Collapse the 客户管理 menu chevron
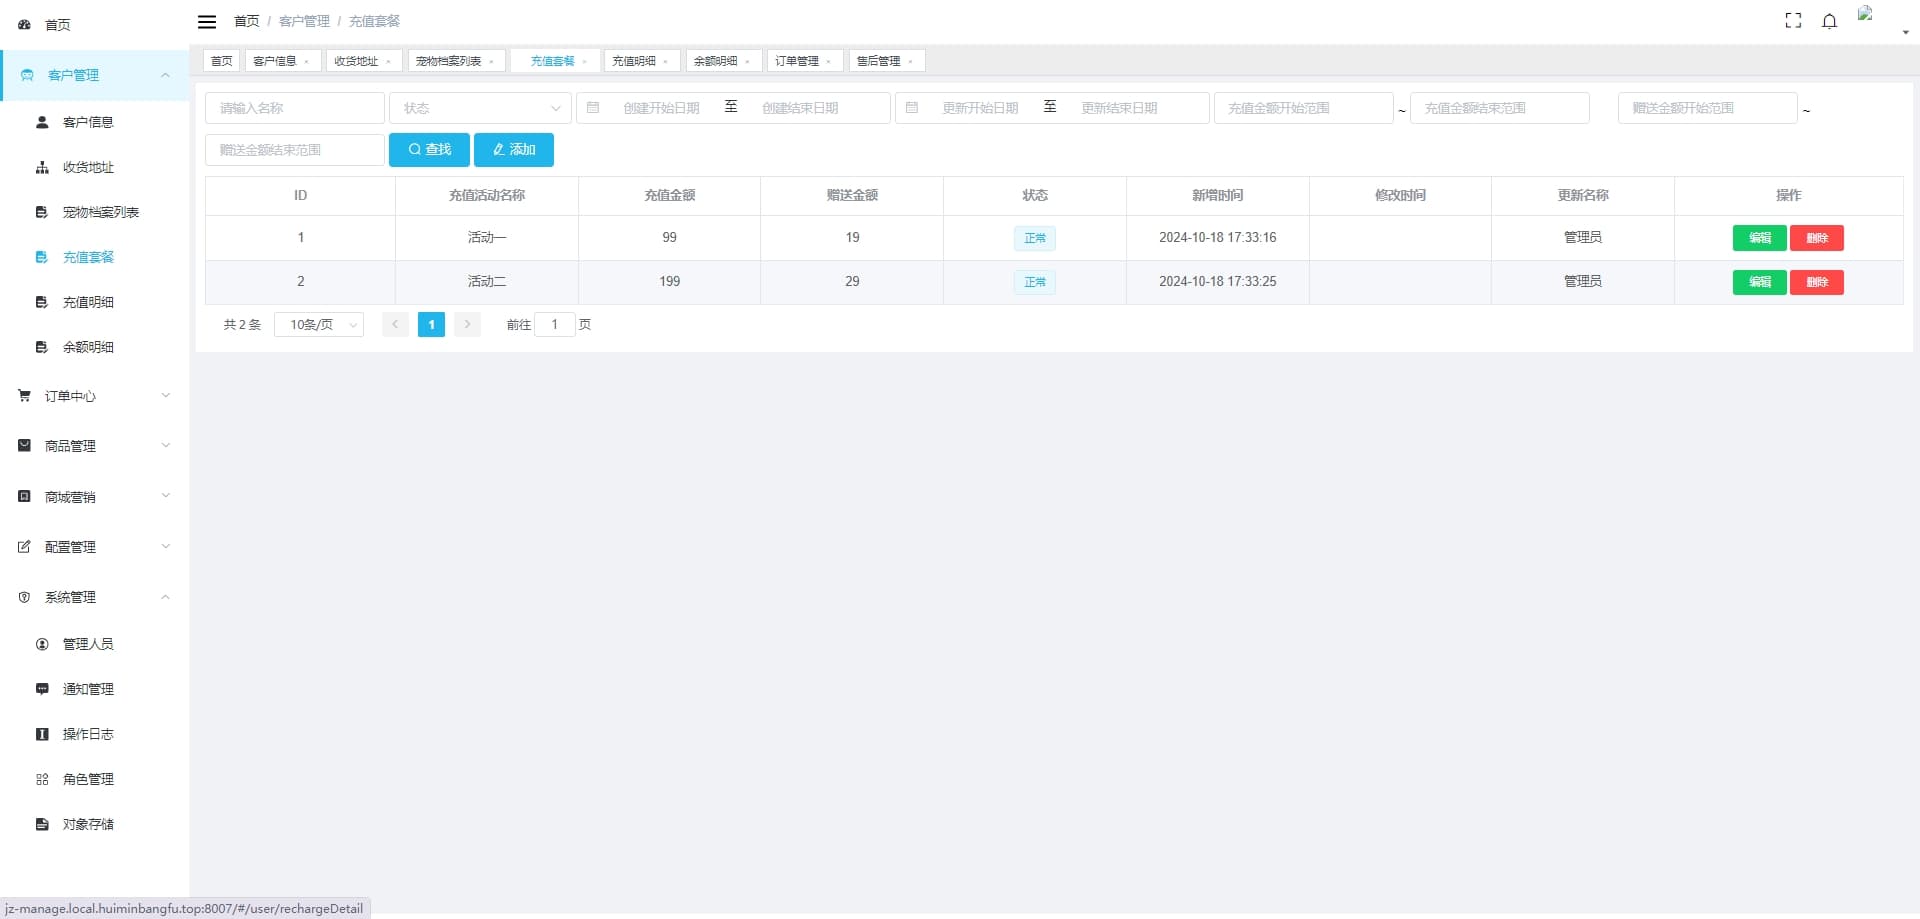The image size is (1920, 919). [x=165, y=75]
